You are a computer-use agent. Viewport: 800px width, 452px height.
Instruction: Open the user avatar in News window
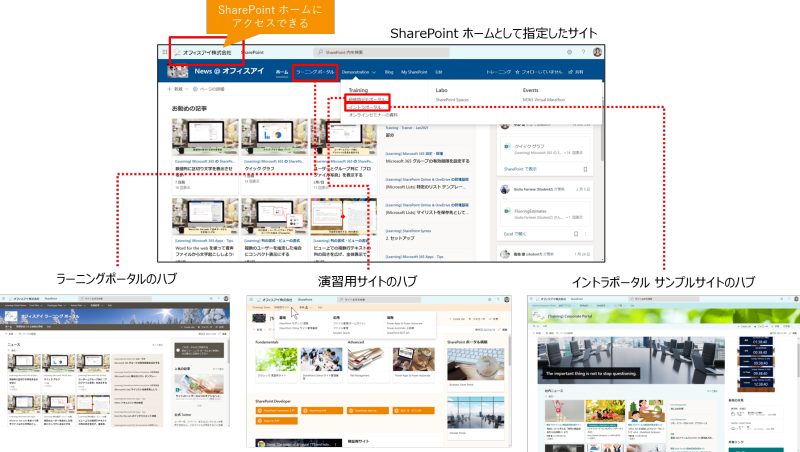597,52
